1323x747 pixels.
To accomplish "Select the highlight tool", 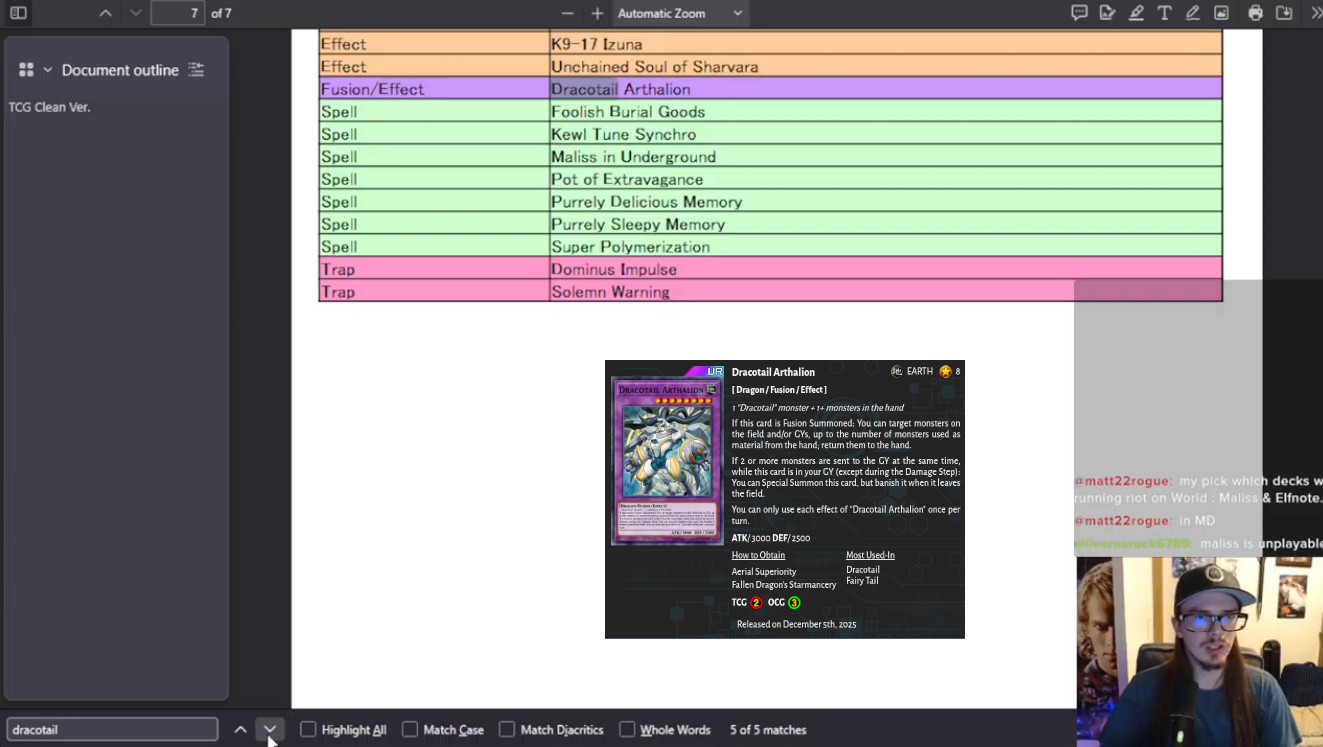I will tap(1136, 13).
